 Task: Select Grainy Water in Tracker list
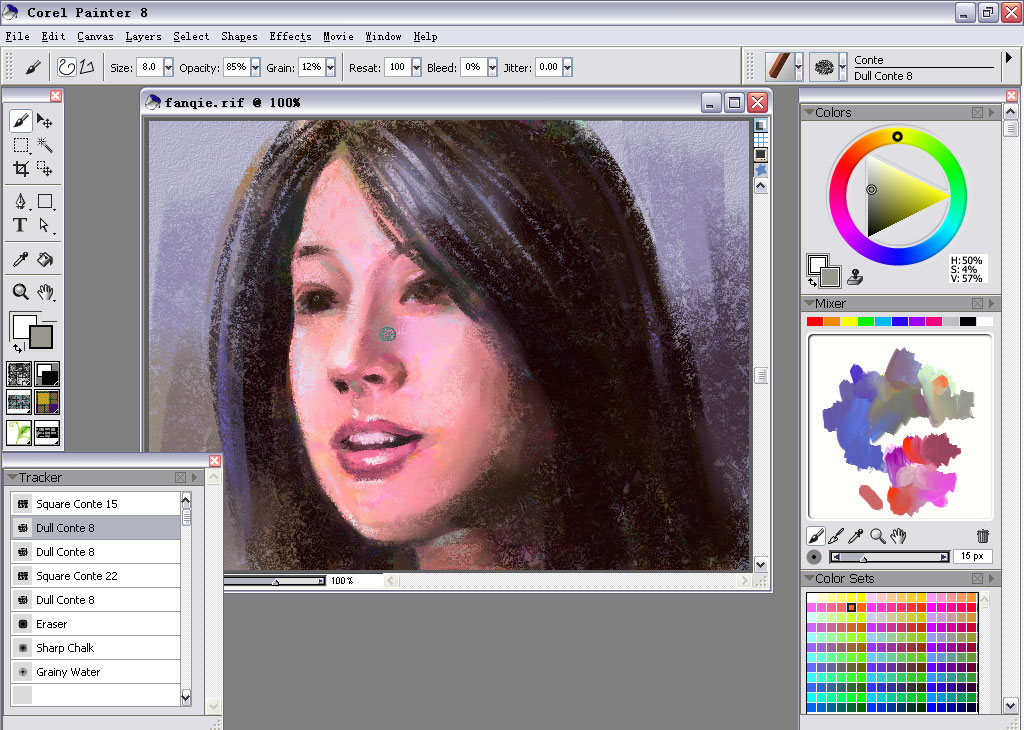point(95,671)
